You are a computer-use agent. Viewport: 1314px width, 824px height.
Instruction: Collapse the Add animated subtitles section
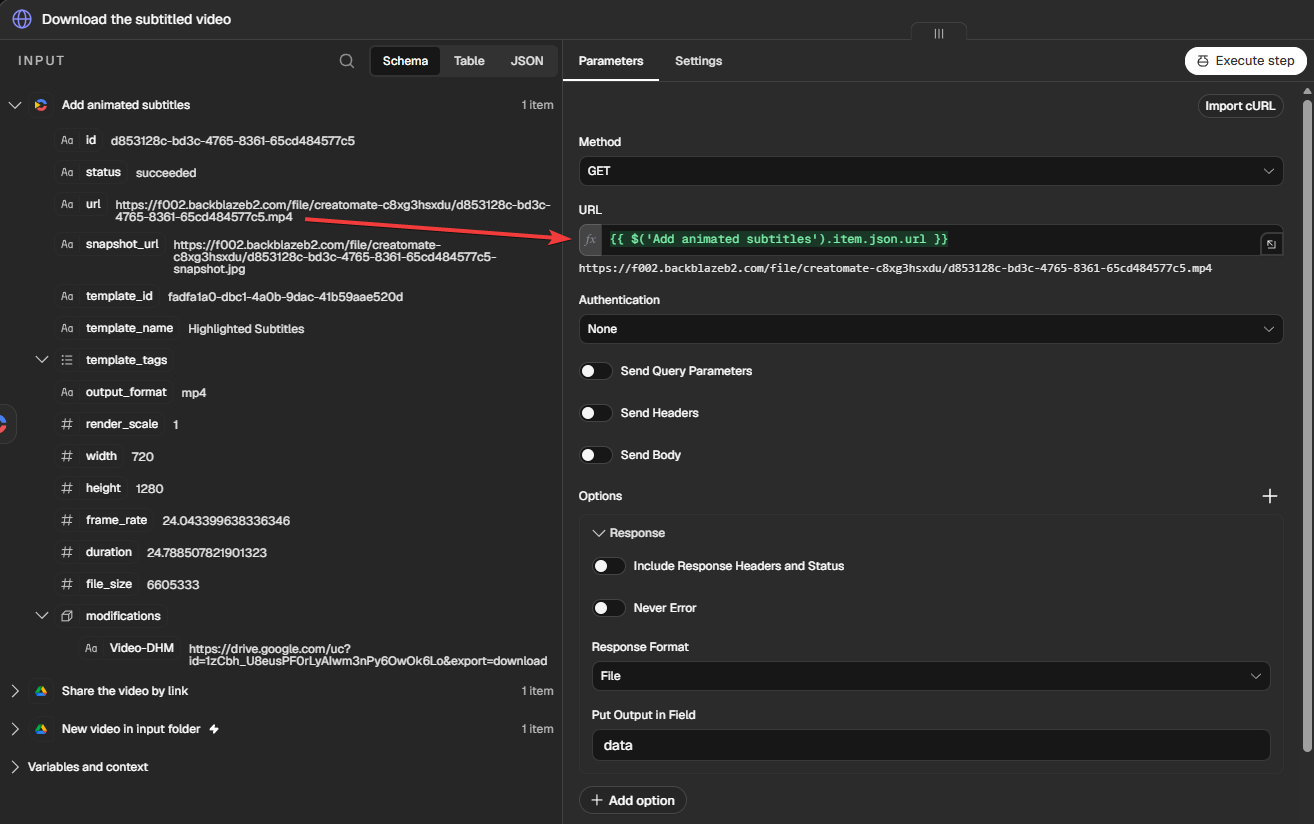click(15, 105)
